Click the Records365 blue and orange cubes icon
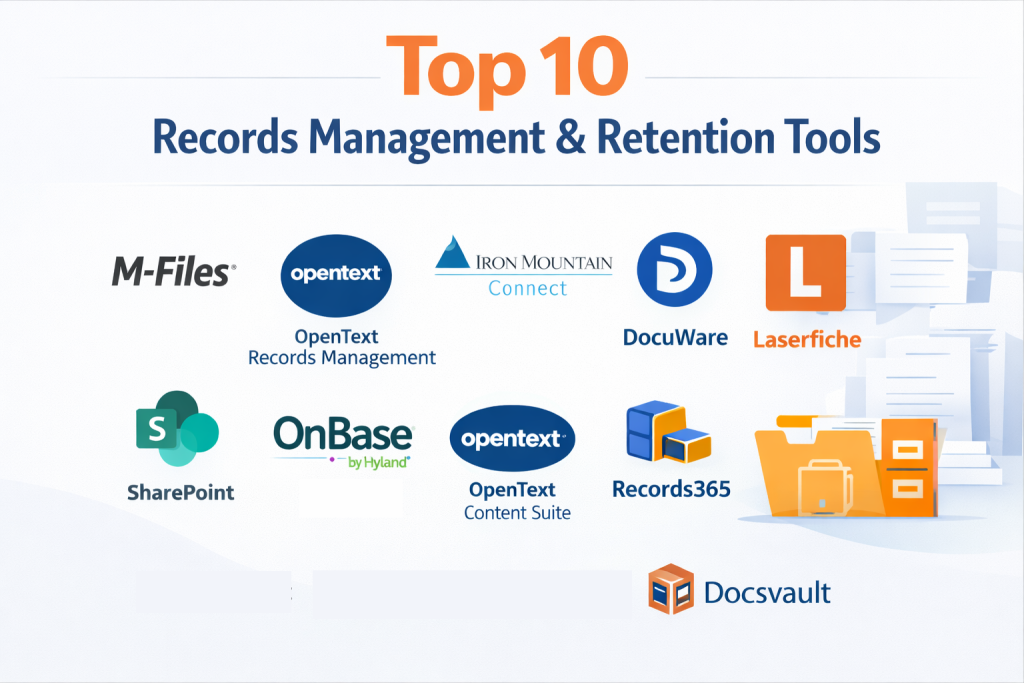Viewport: 1024px width, 683px height. tap(667, 431)
